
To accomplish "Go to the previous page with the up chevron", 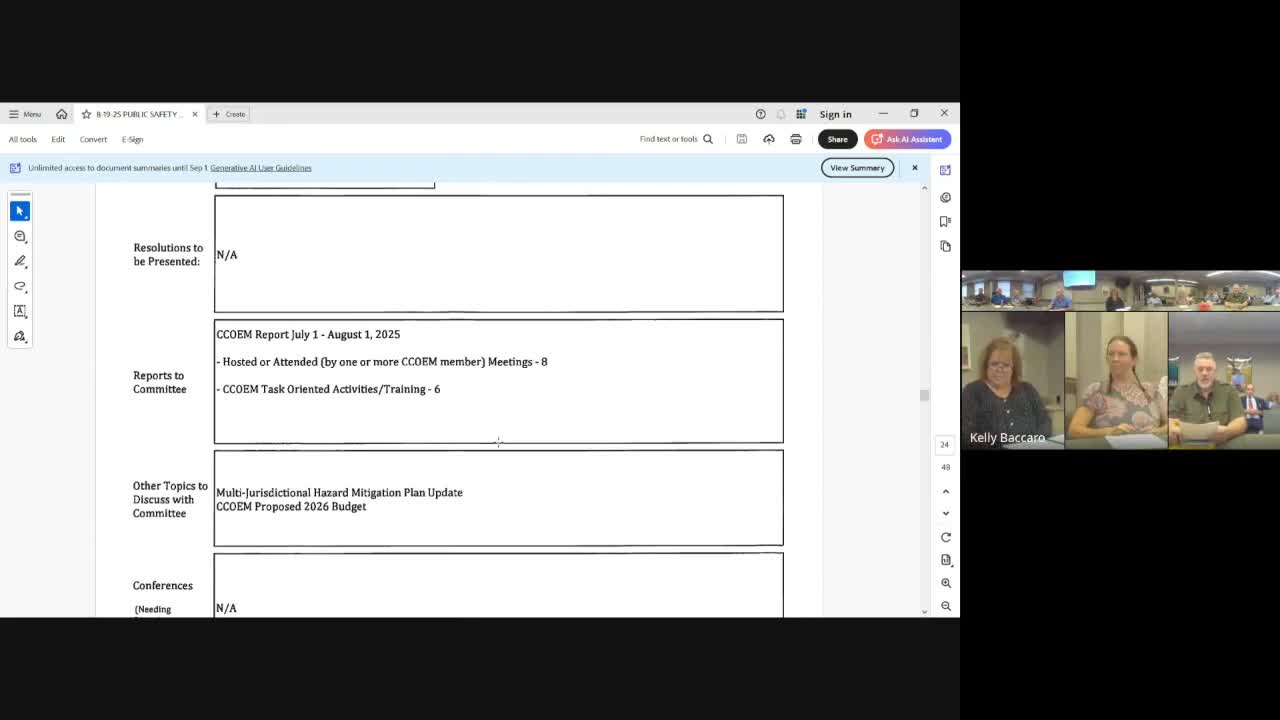I will click(x=945, y=491).
